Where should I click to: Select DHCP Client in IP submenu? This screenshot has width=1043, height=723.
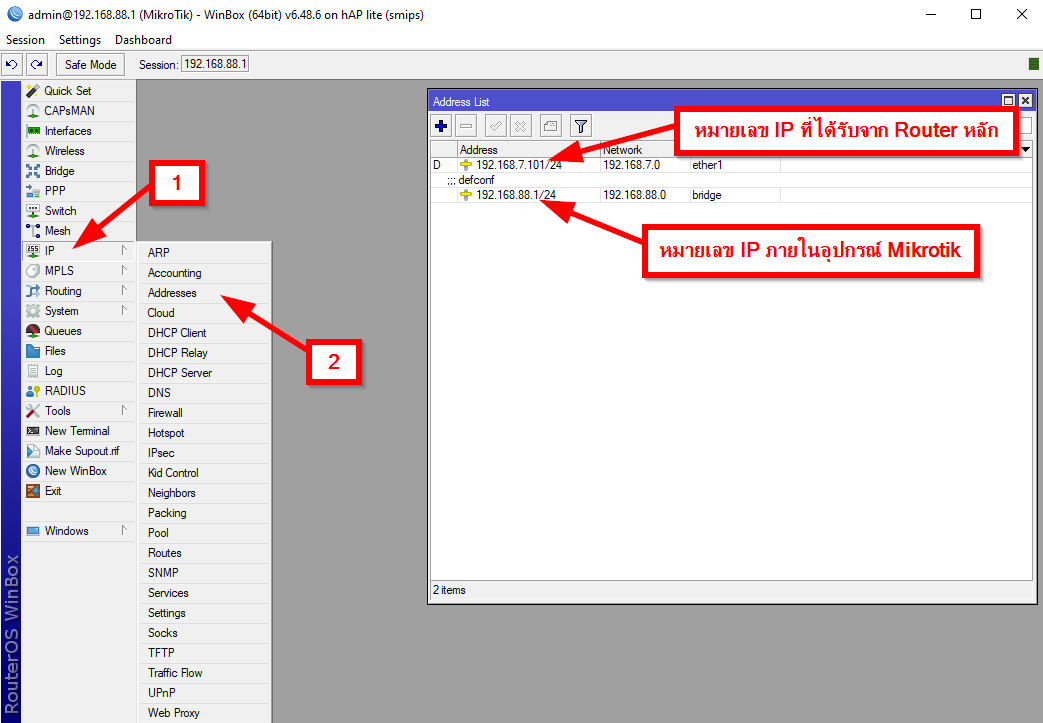(204, 333)
